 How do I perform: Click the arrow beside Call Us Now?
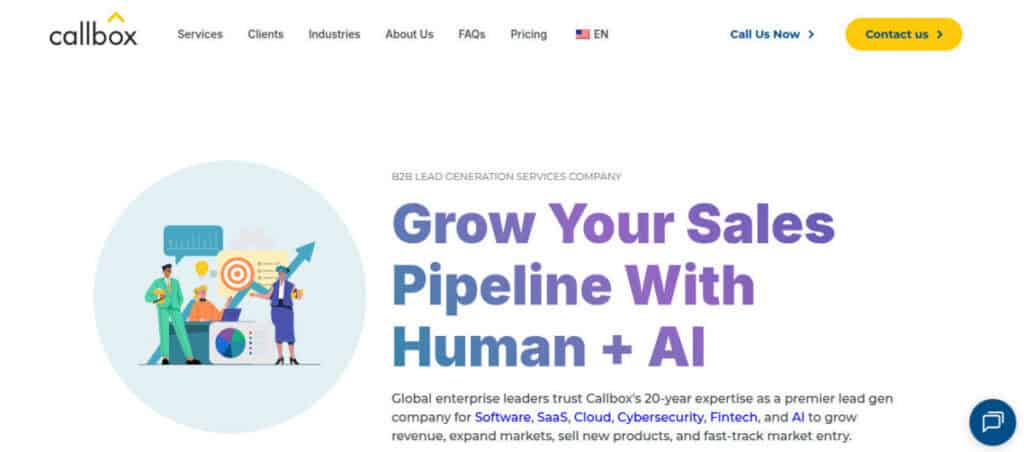pos(811,34)
